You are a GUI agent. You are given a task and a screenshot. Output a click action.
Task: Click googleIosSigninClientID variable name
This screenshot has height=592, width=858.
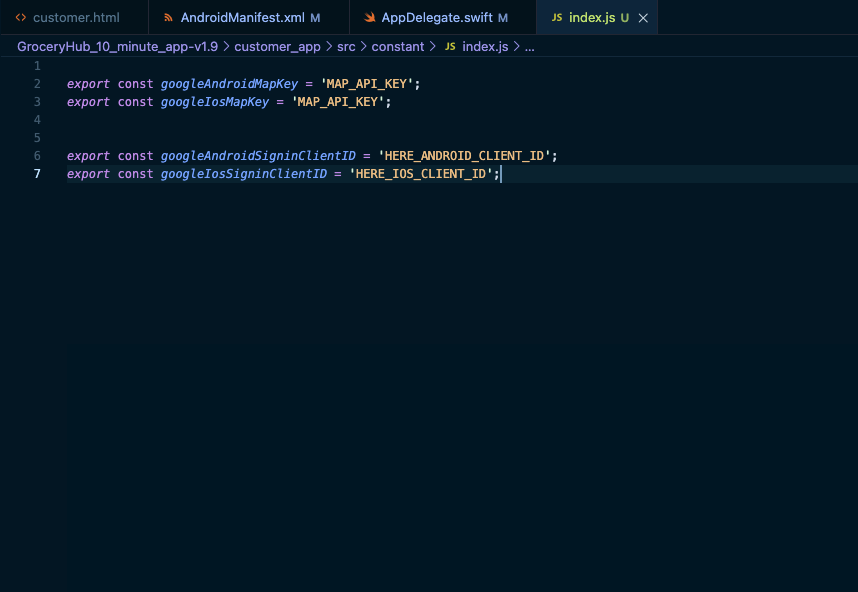244,174
